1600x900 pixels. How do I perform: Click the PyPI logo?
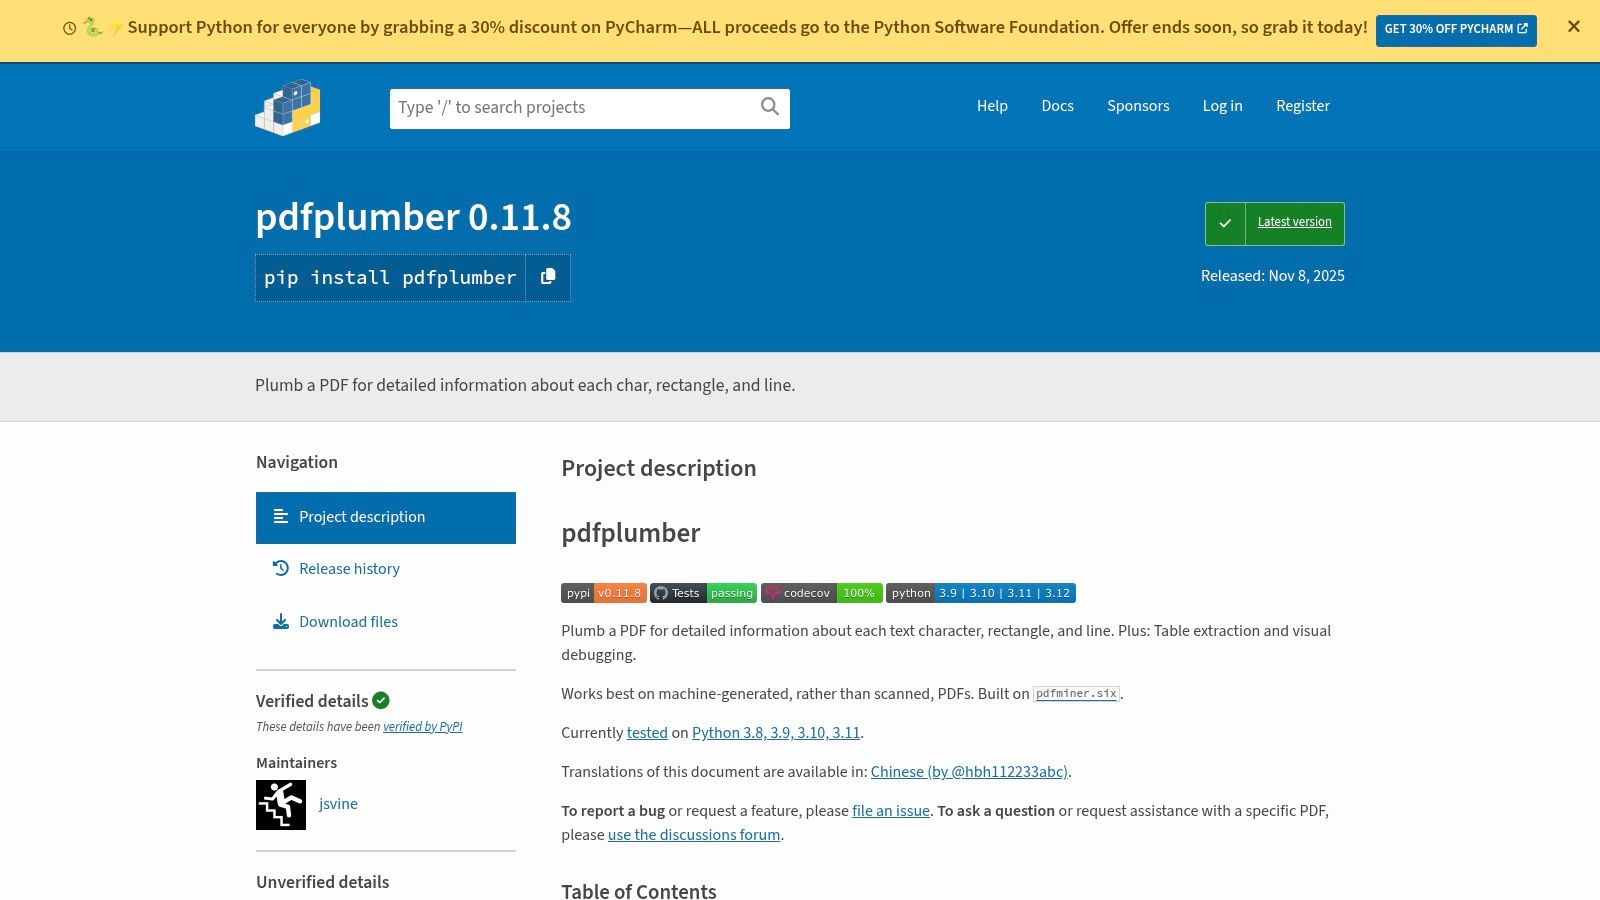coord(287,106)
